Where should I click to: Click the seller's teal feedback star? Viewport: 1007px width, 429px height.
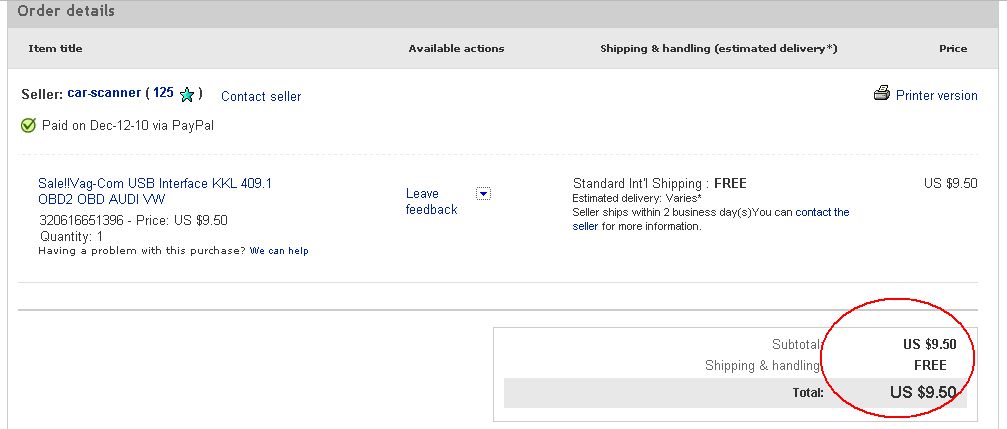point(187,95)
